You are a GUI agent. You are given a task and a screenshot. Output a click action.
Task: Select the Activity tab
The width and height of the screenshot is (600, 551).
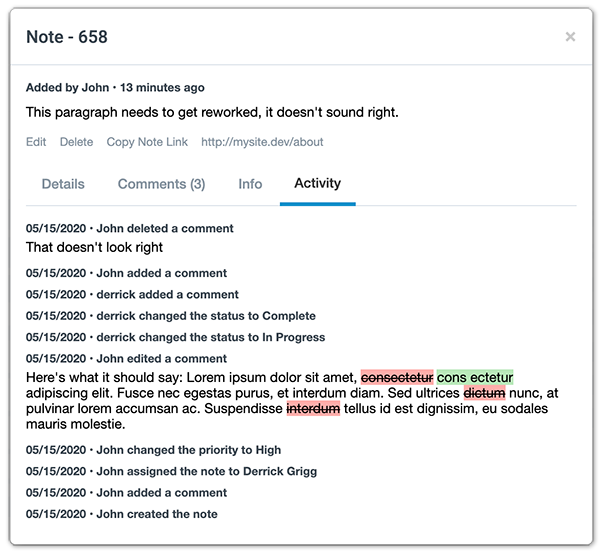click(x=318, y=183)
